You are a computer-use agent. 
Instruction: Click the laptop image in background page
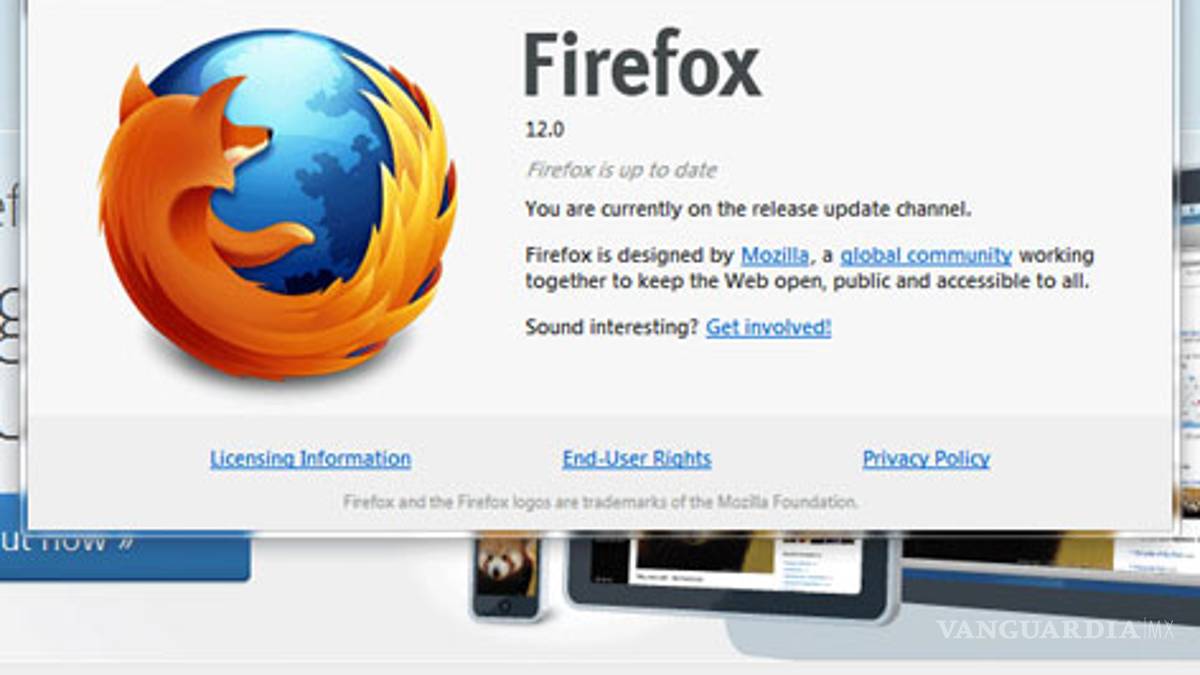(x=1050, y=575)
